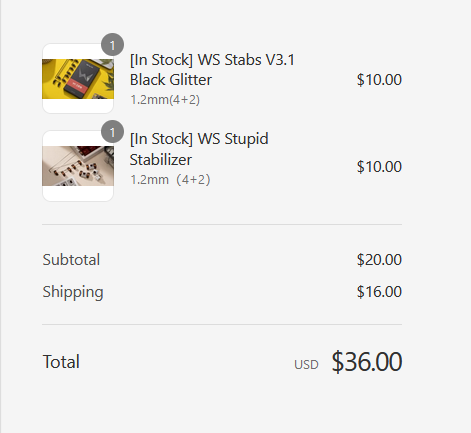Click the Total label
Screen dimensions: 471x433
pyautogui.click(x=61, y=362)
